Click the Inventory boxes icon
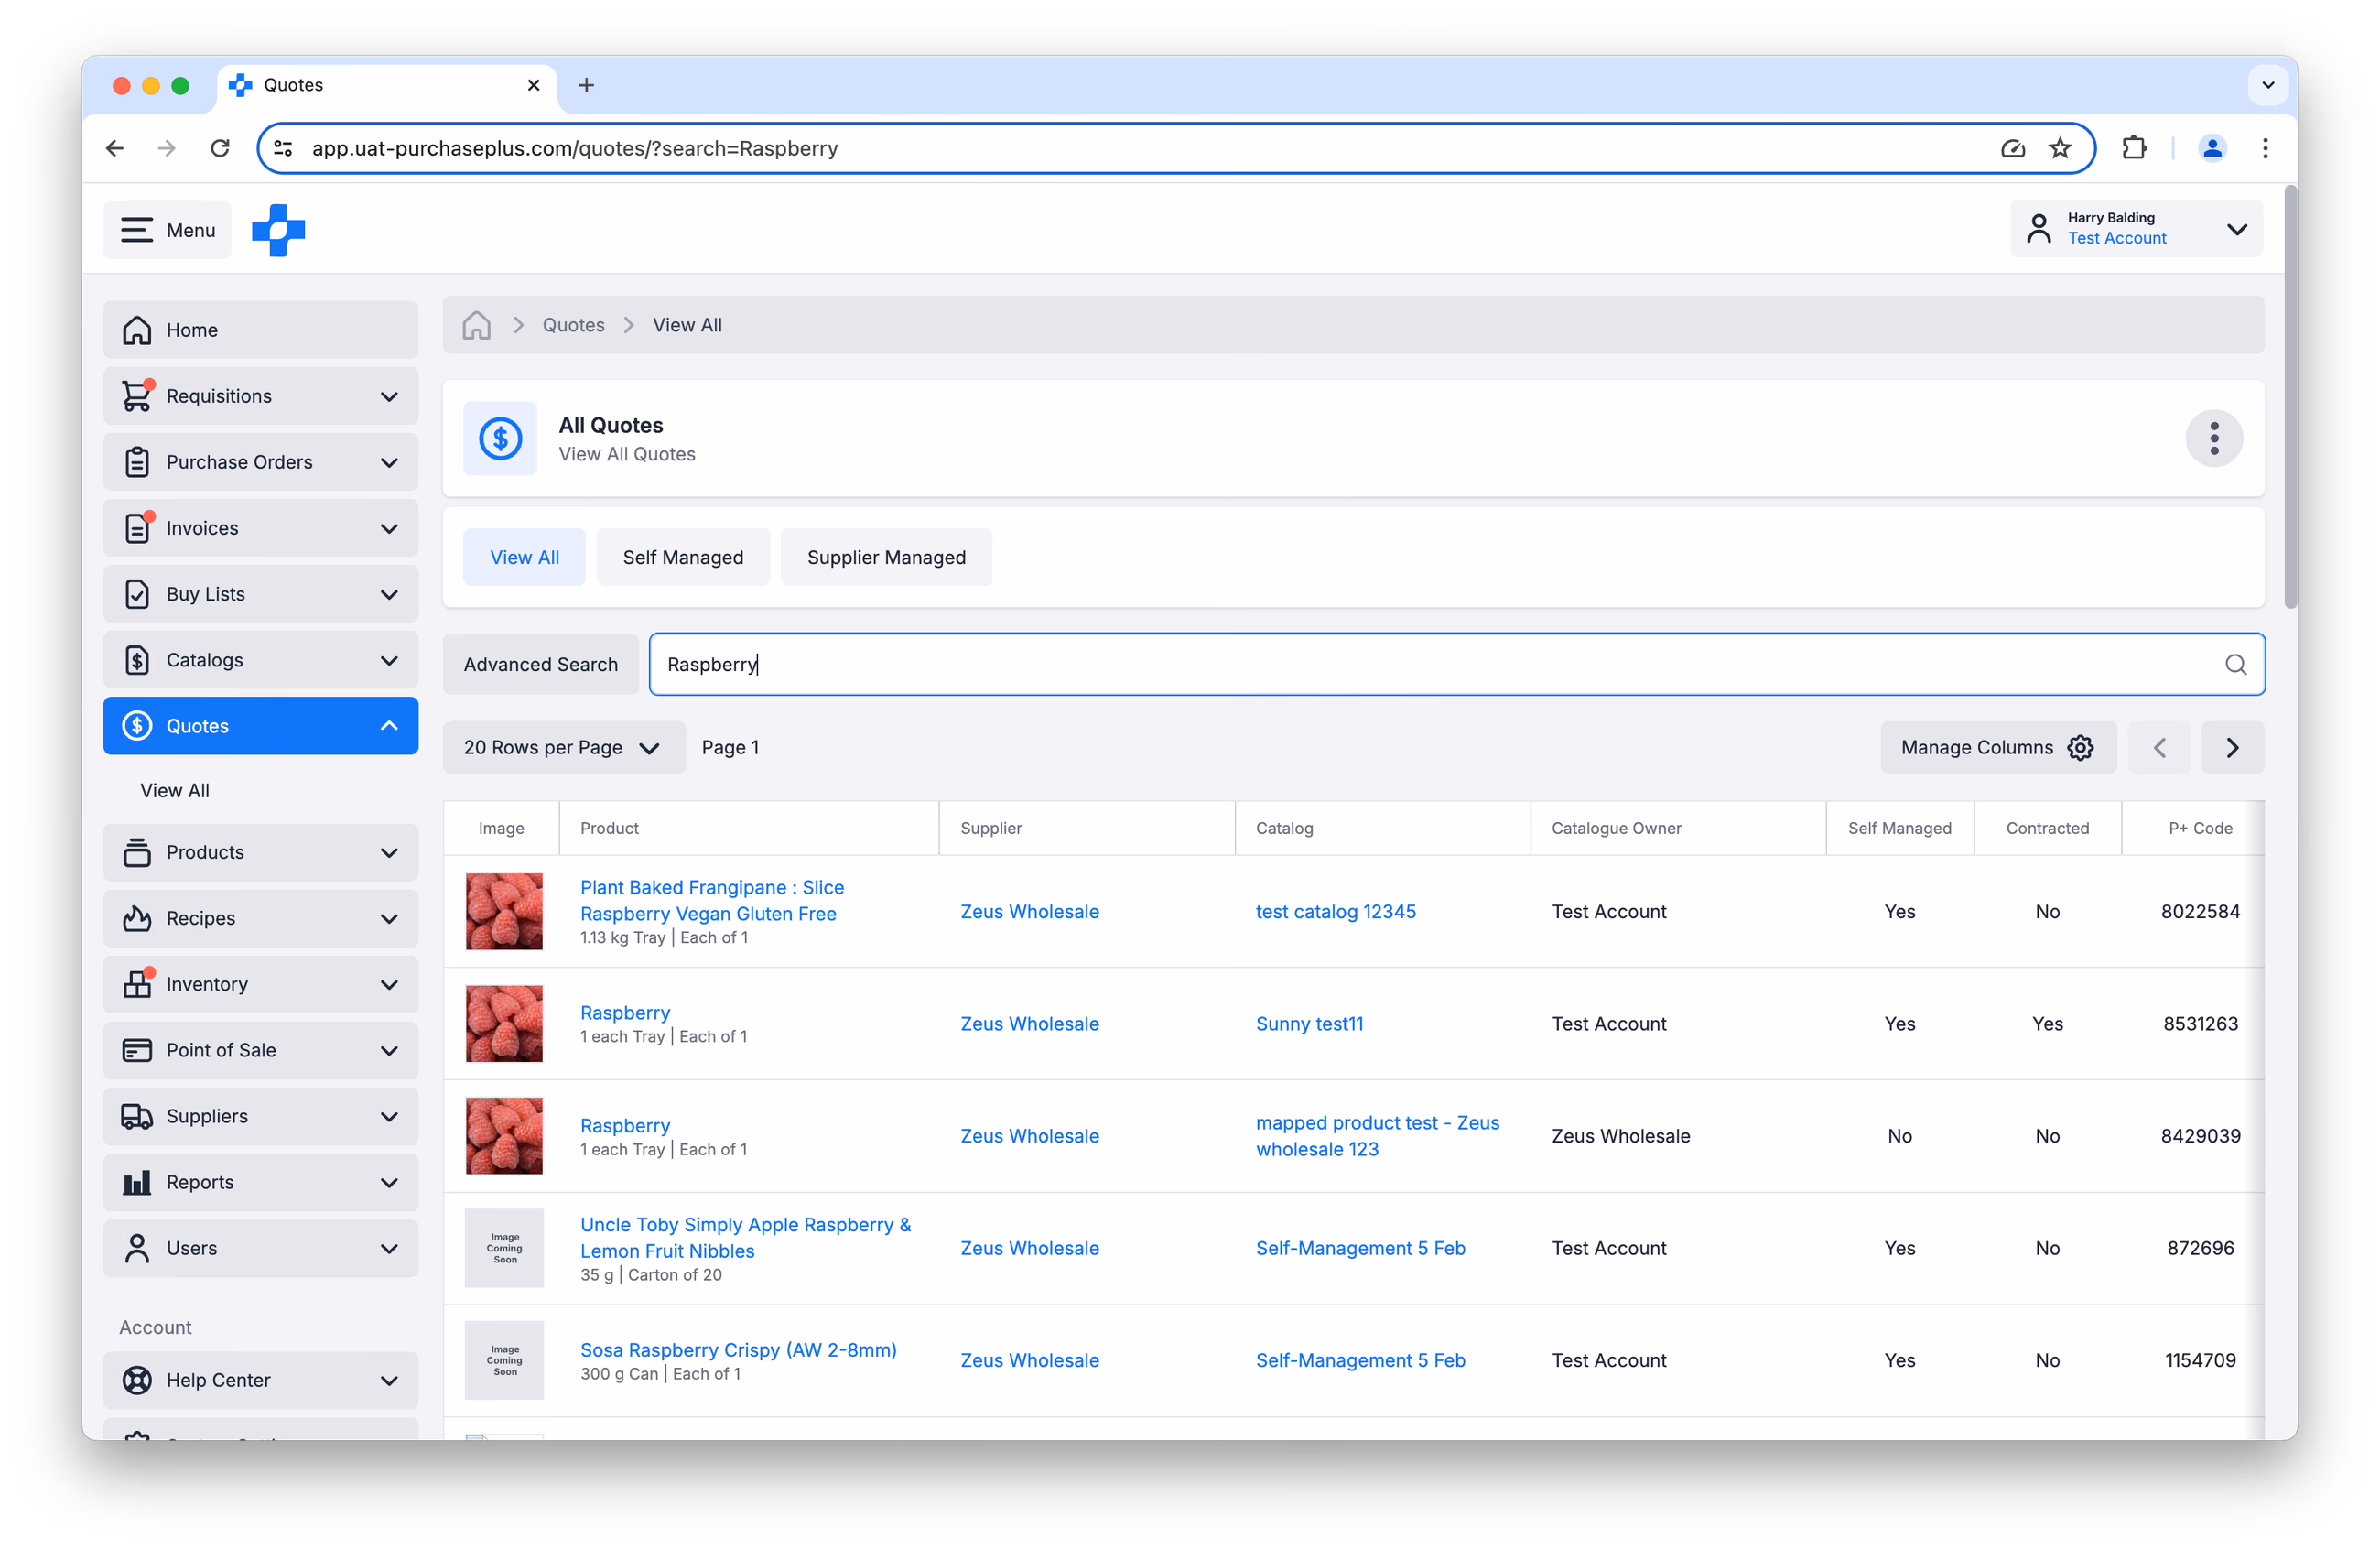 point(137,984)
